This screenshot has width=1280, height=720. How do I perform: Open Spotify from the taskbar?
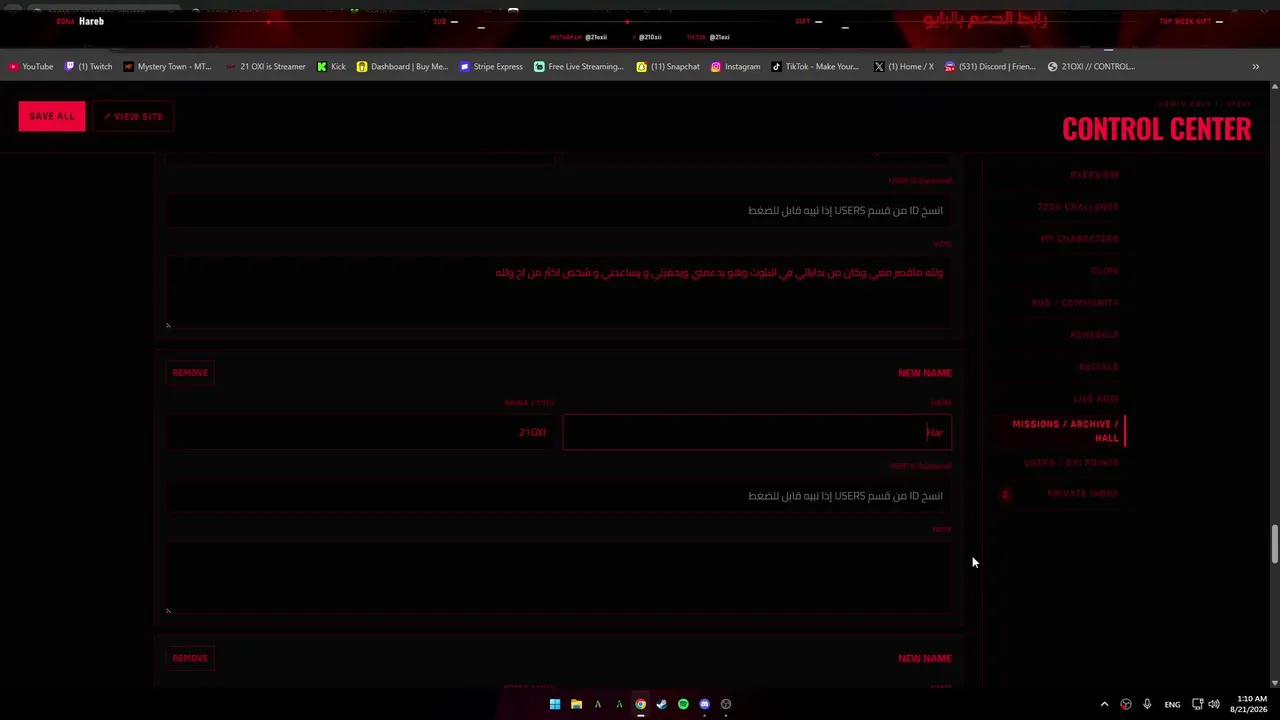click(x=683, y=704)
